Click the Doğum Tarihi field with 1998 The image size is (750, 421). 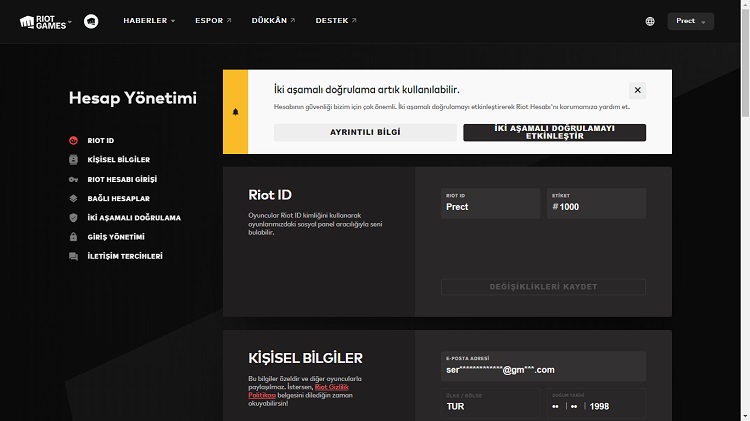coord(596,403)
